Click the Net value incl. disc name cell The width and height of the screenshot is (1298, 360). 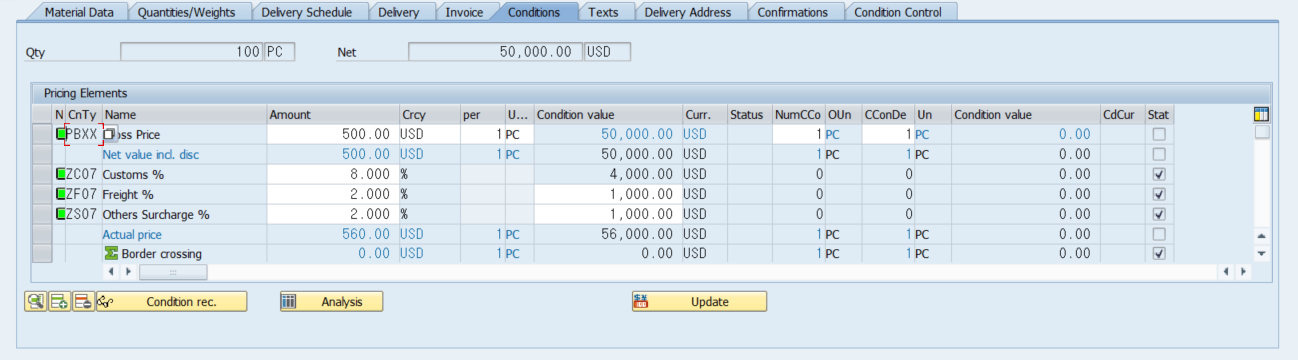click(x=184, y=154)
